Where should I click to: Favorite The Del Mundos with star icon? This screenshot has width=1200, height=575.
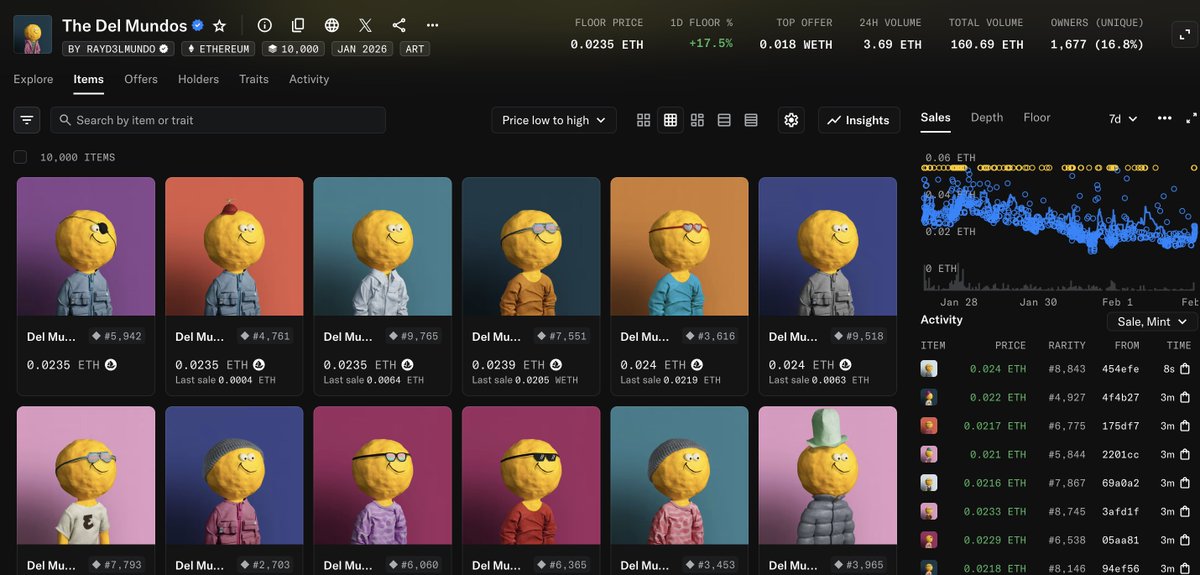tap(220, 25)
